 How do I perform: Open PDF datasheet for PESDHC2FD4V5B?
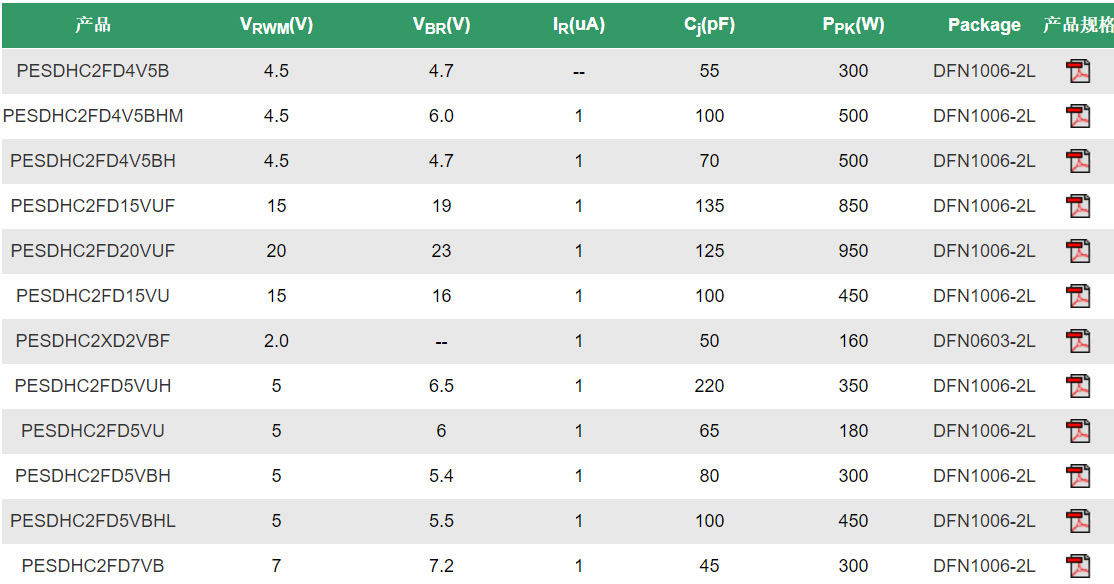click(x=1078, y=71)
